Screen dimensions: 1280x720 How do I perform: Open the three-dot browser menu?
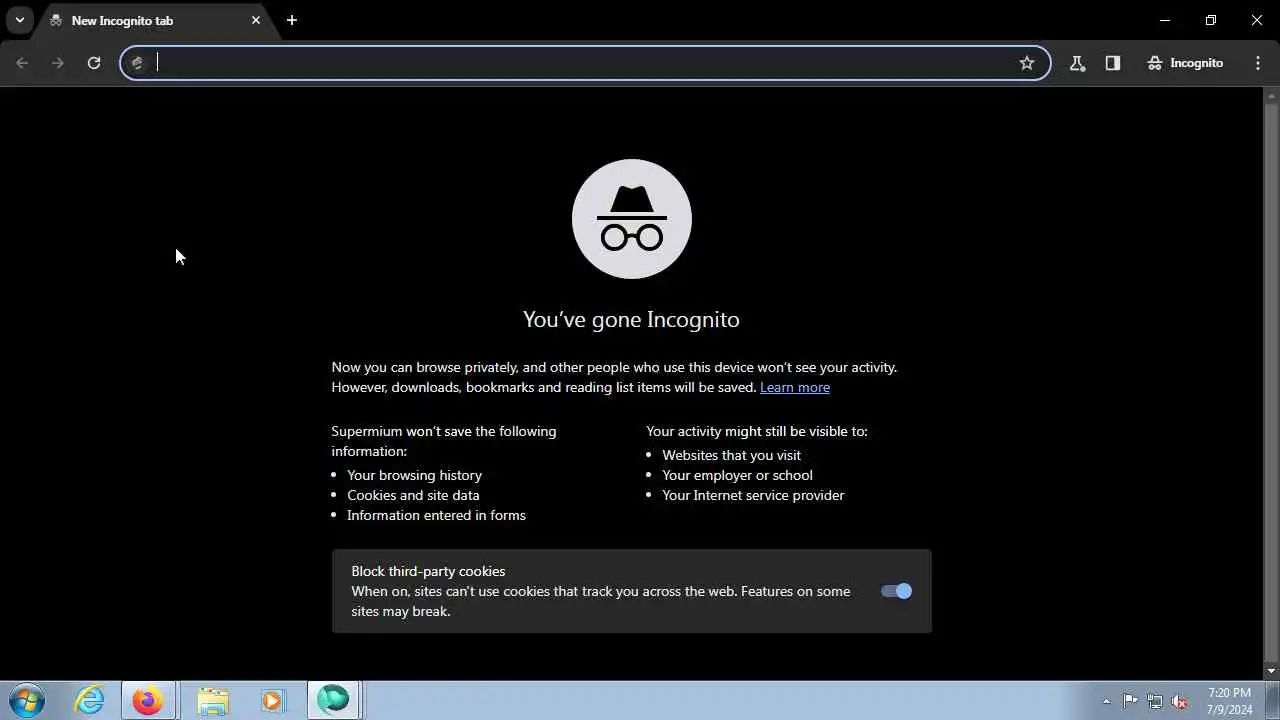(1258, 63)
